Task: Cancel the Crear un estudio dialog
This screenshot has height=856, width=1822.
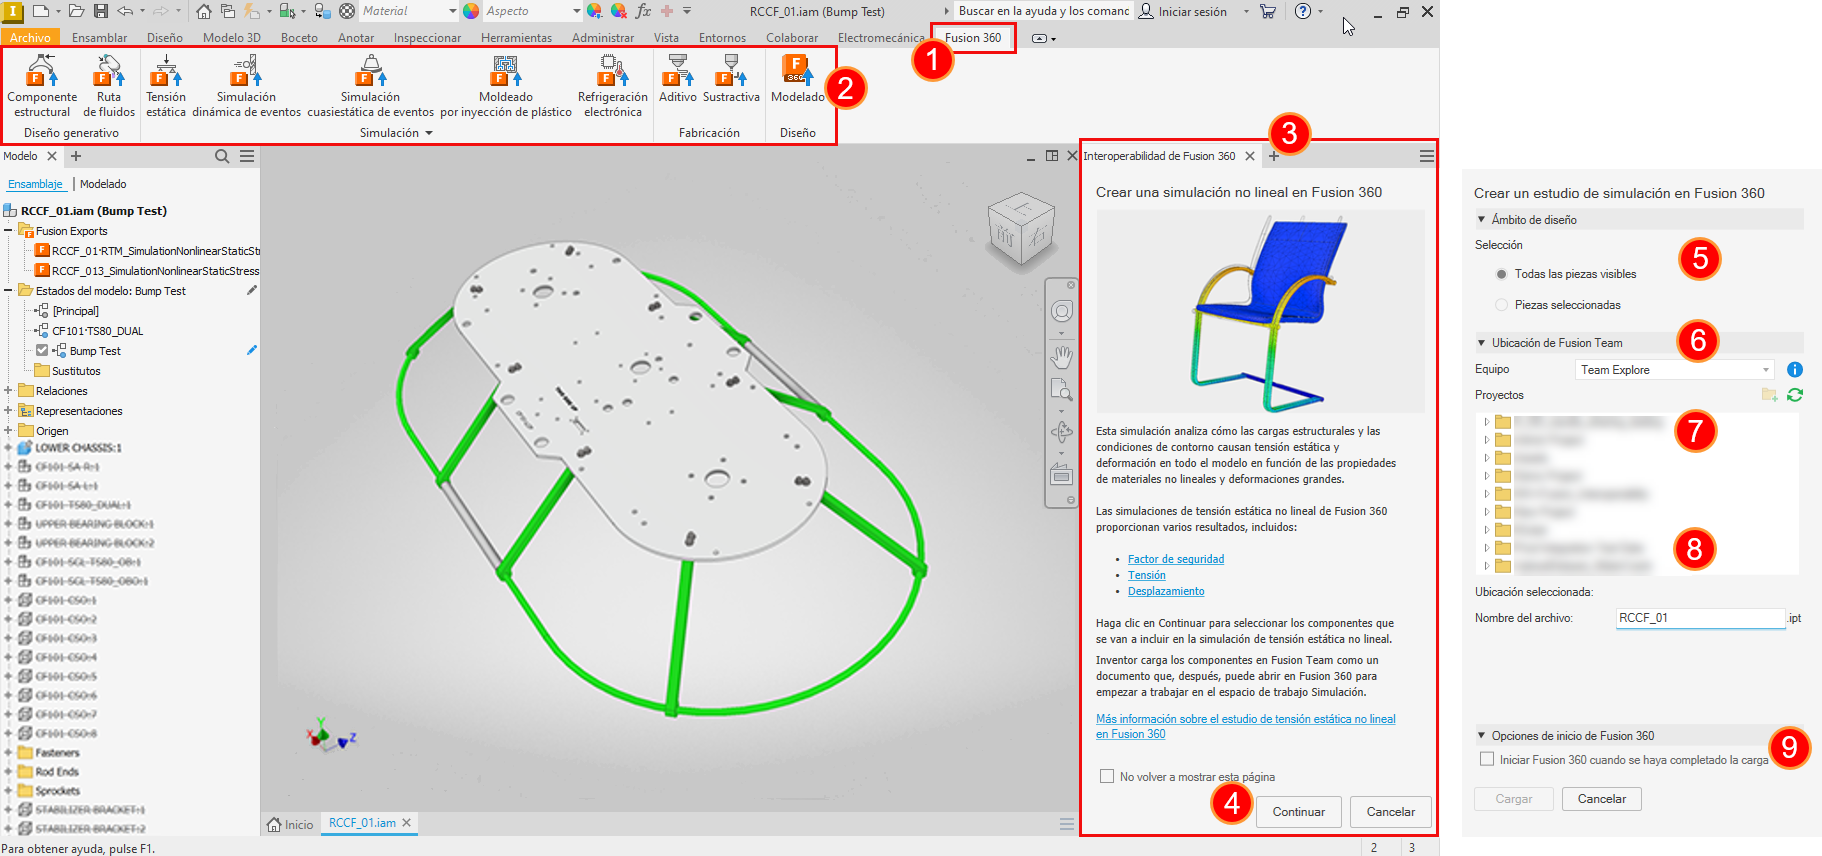Action: click(x=1602, y=799)
